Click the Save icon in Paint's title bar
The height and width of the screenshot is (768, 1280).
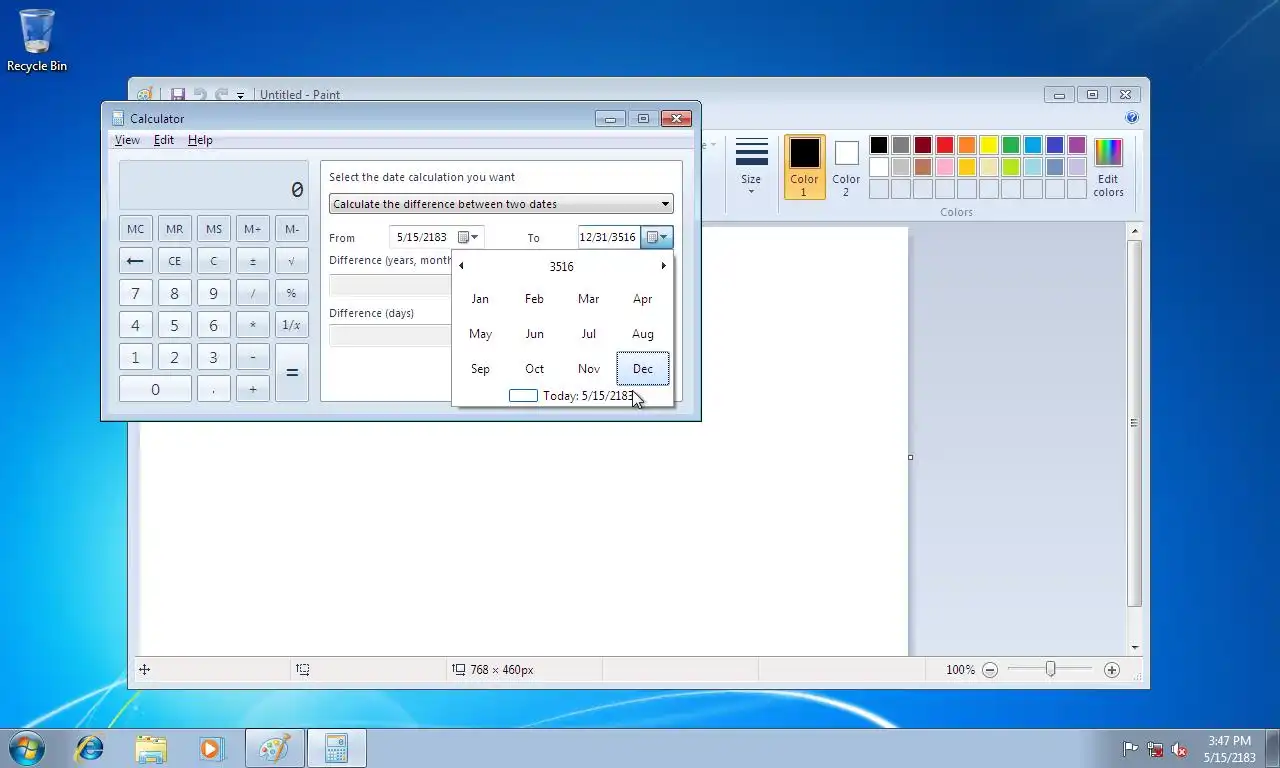pyautogui.click(x=178, y=94)
